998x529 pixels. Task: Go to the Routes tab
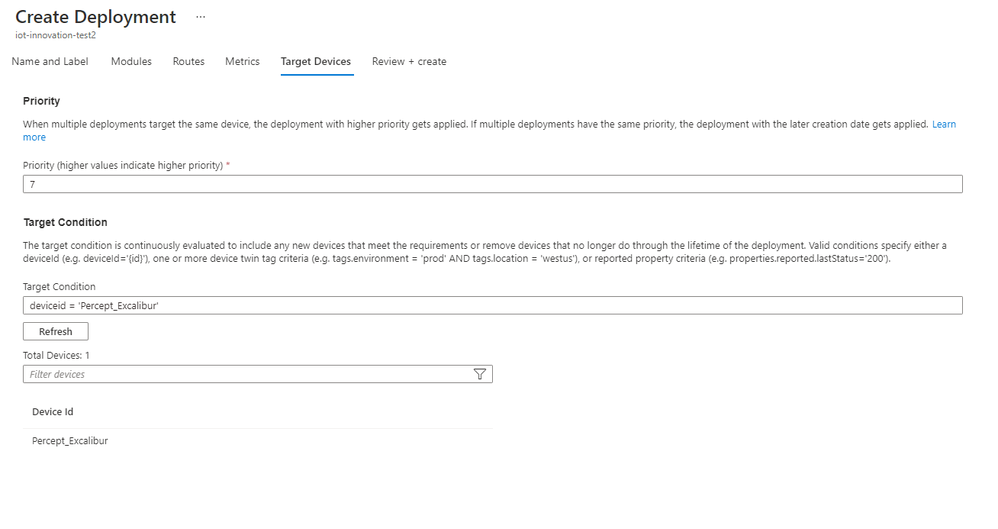188,61
